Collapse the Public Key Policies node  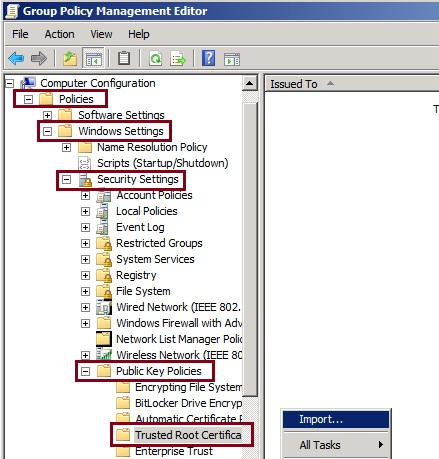click(x=85, y=371)
